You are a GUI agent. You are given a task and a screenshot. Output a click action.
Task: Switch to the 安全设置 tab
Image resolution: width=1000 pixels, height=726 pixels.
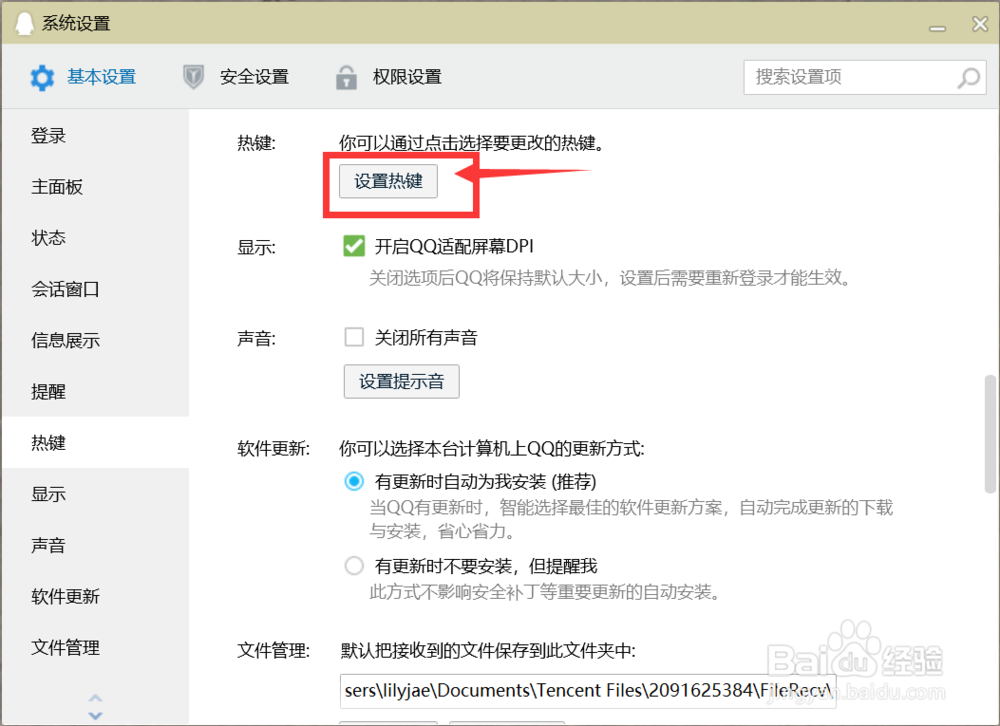click(x=236, y=77)
